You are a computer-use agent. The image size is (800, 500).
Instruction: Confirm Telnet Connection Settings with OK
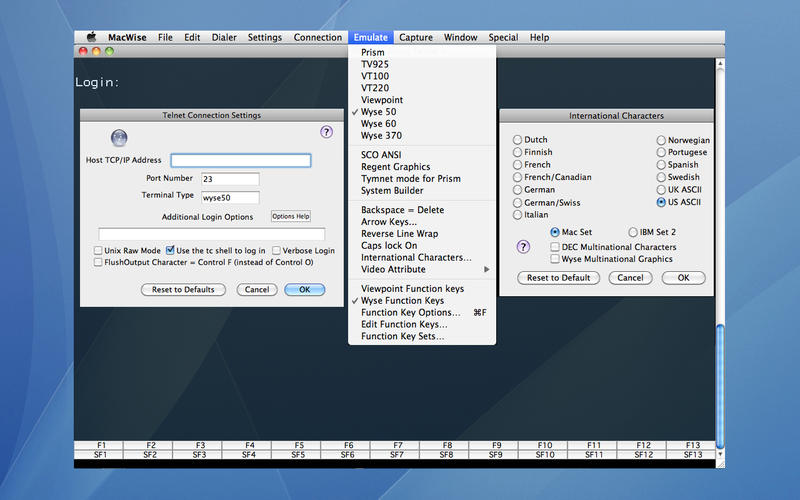pyautogui.click(x=305, y=290)
